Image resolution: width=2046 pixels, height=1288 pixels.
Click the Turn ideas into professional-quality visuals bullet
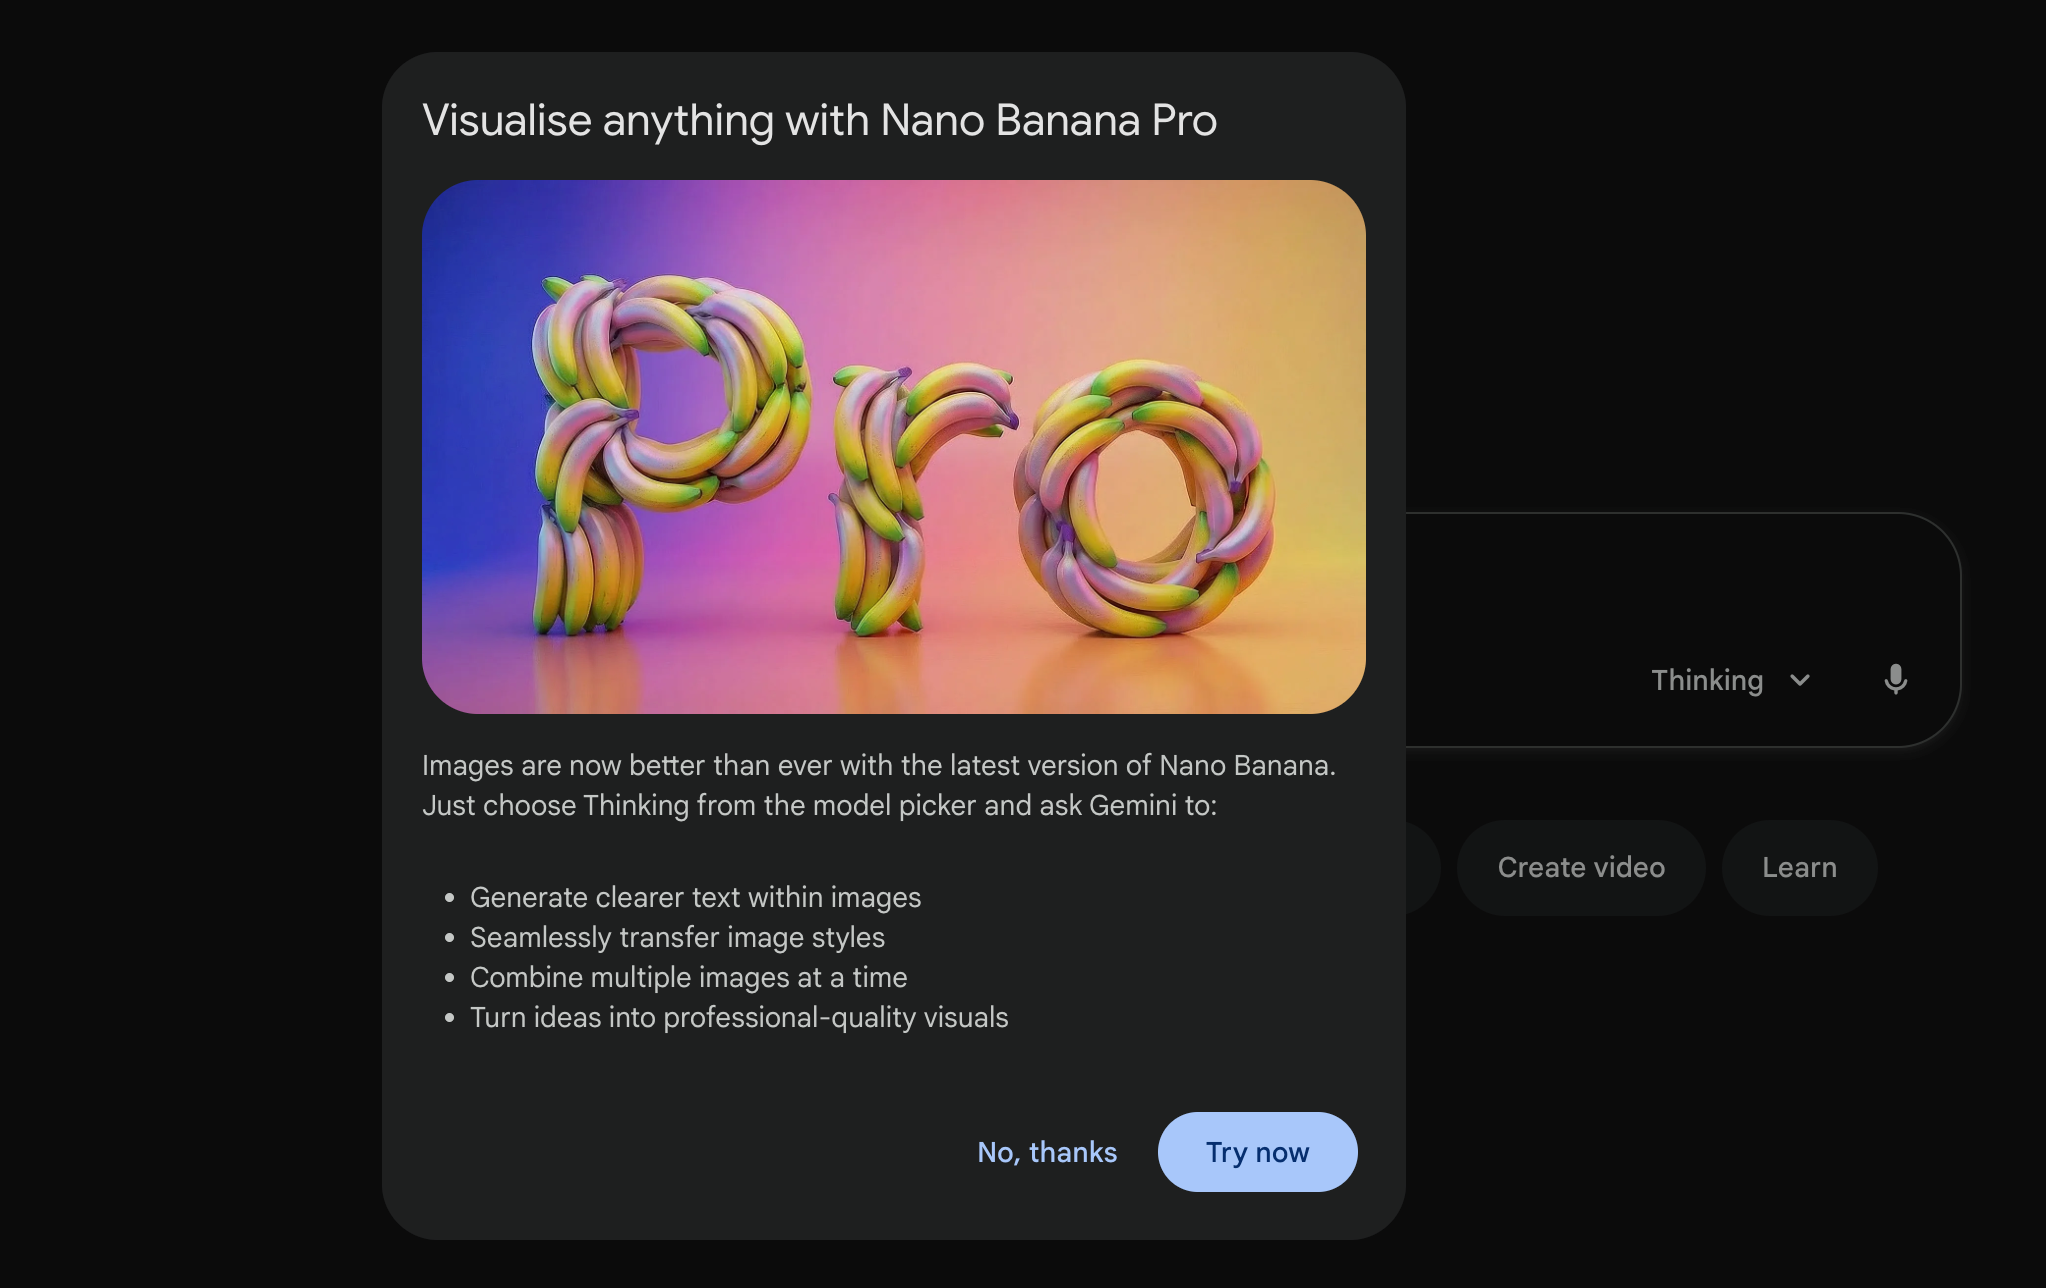point(739,1018)
